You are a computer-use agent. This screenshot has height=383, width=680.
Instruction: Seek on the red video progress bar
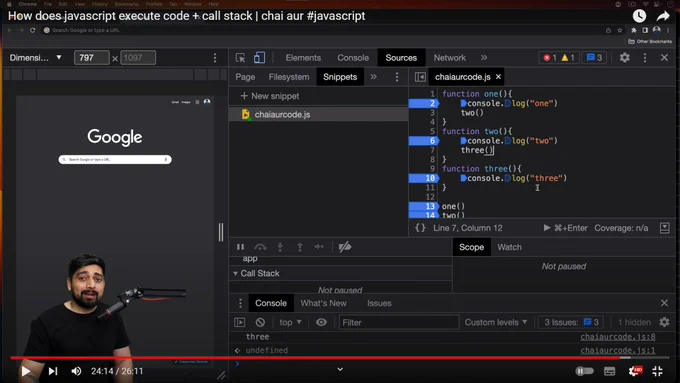click(x=340, y=358)
